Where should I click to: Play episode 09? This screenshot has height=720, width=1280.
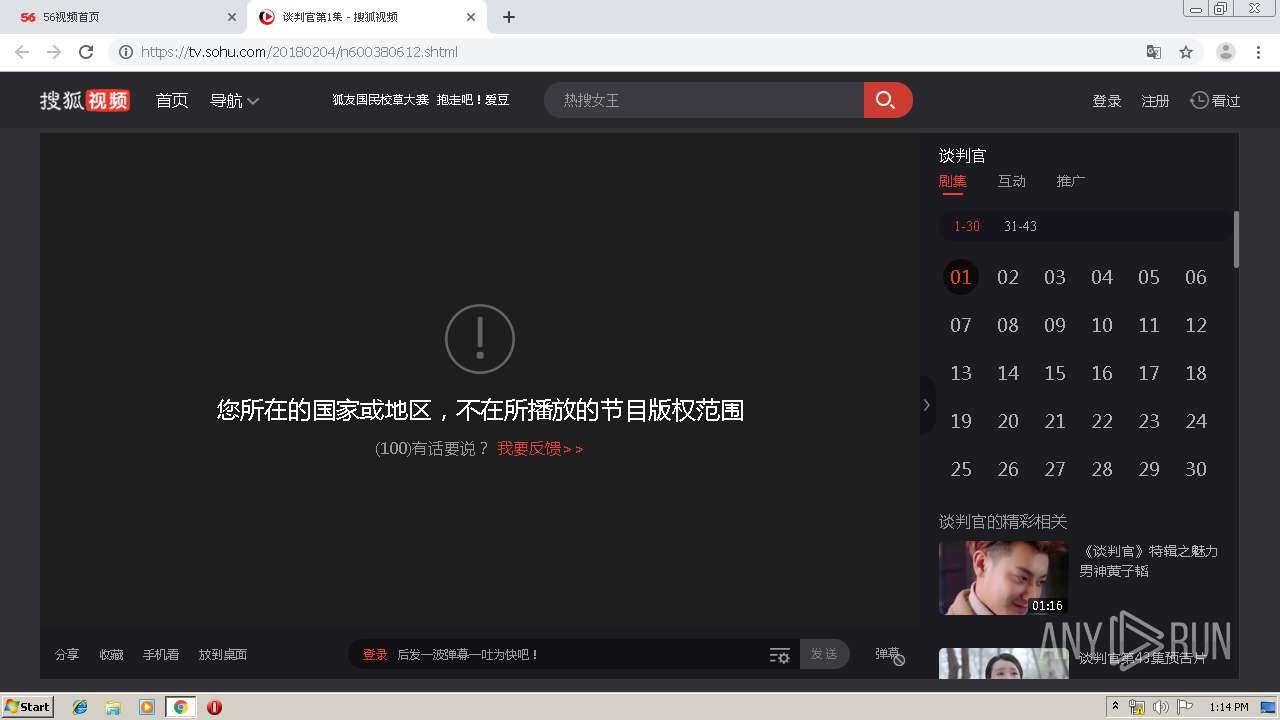click(x=1055, y=325)
